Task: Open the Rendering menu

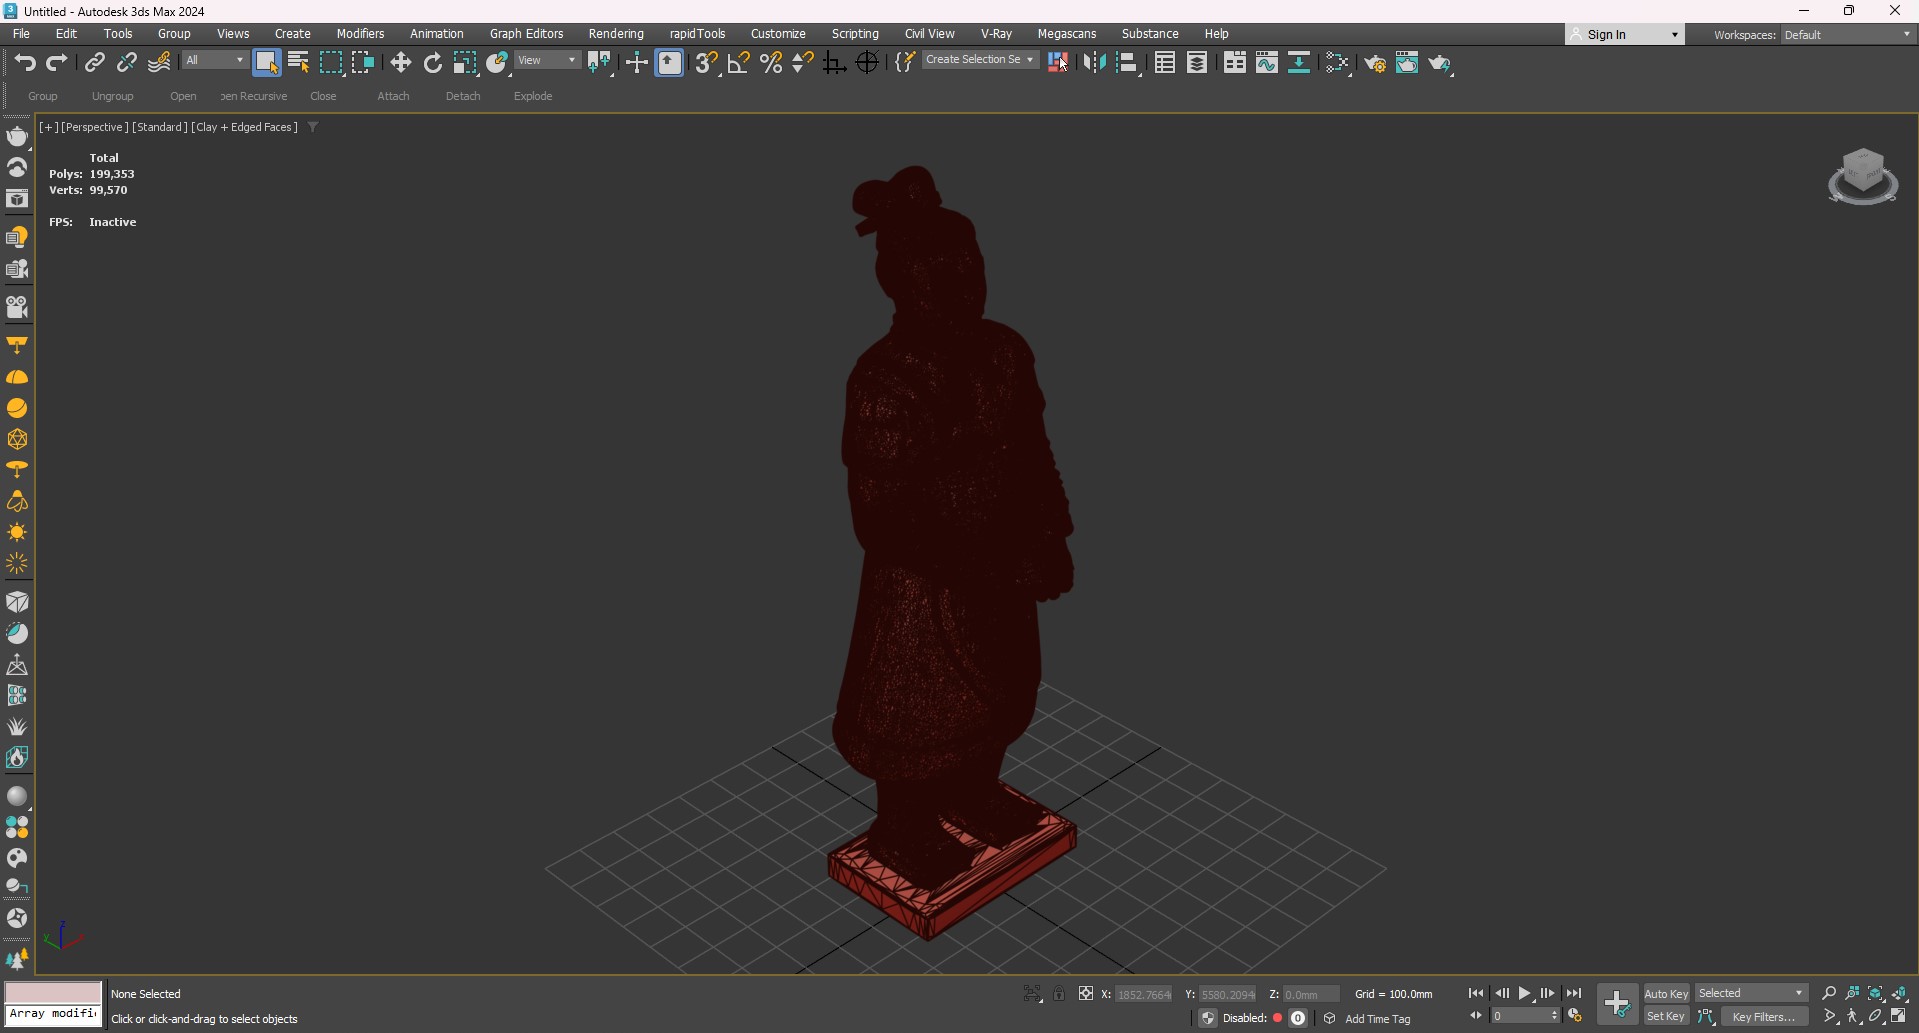Action: [x=616, y=34]
